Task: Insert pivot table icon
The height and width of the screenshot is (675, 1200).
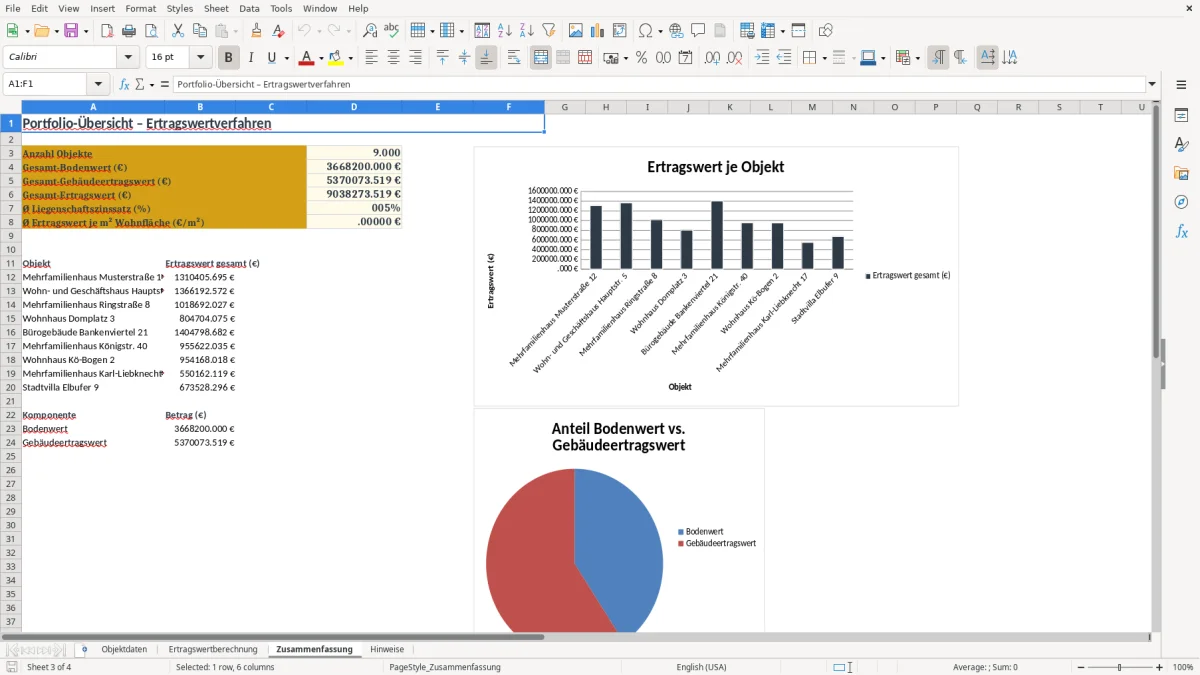Action: [x=619, y=31]
